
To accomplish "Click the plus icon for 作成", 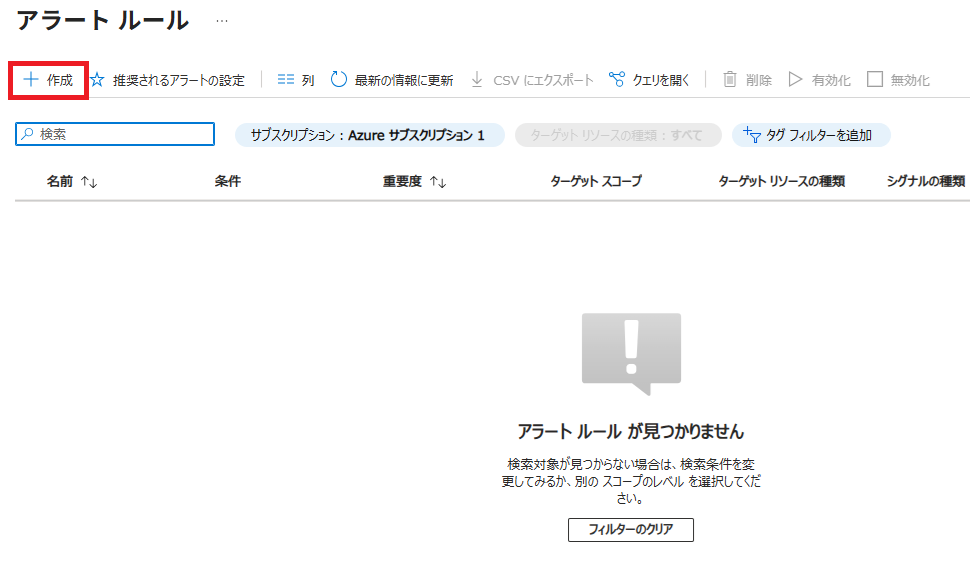I will (x=30, y=80).
